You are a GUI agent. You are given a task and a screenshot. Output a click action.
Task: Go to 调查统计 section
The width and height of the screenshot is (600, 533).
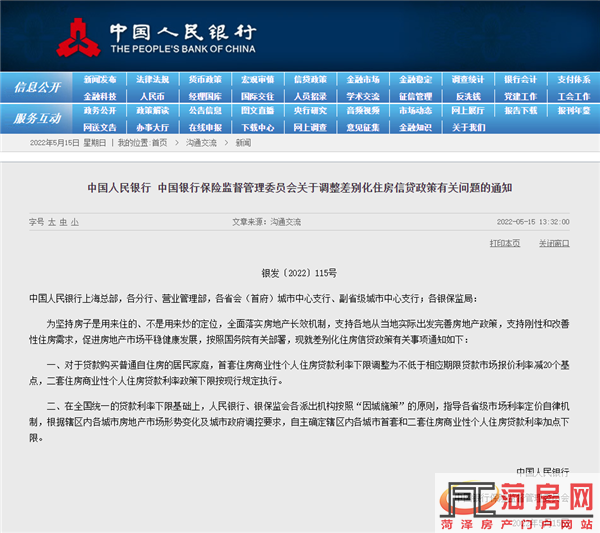point(468,80)
